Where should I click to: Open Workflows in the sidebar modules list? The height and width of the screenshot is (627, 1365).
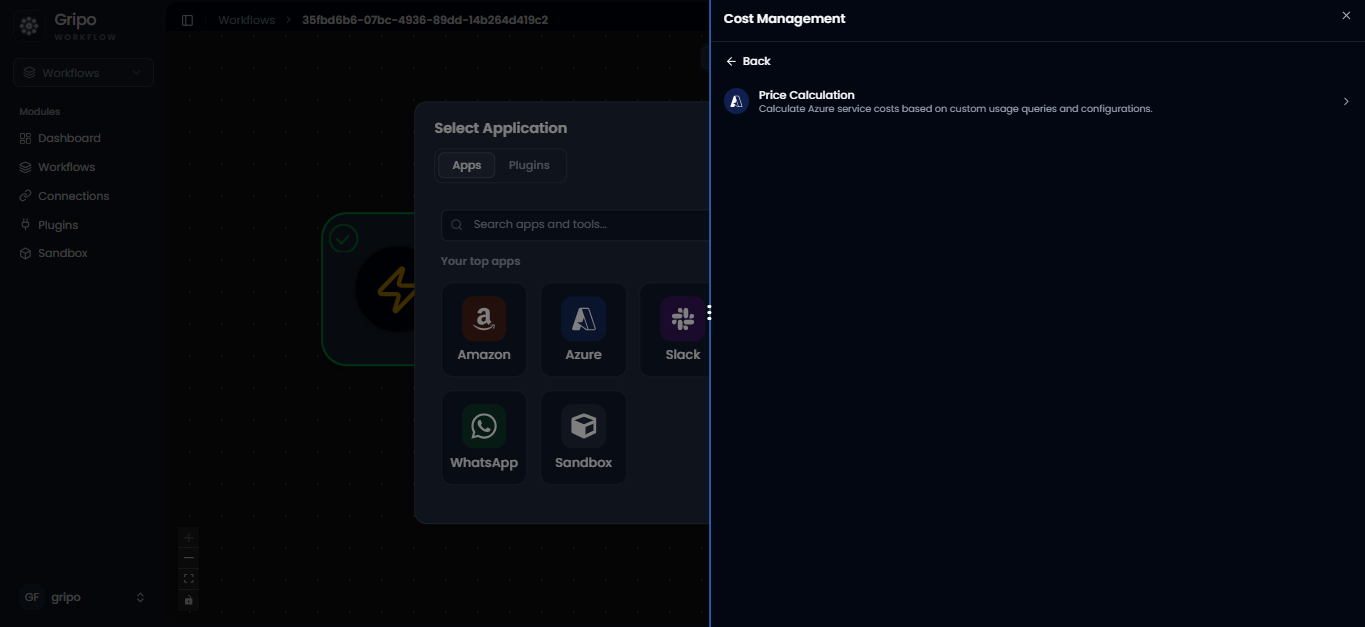tap(66, 167)
